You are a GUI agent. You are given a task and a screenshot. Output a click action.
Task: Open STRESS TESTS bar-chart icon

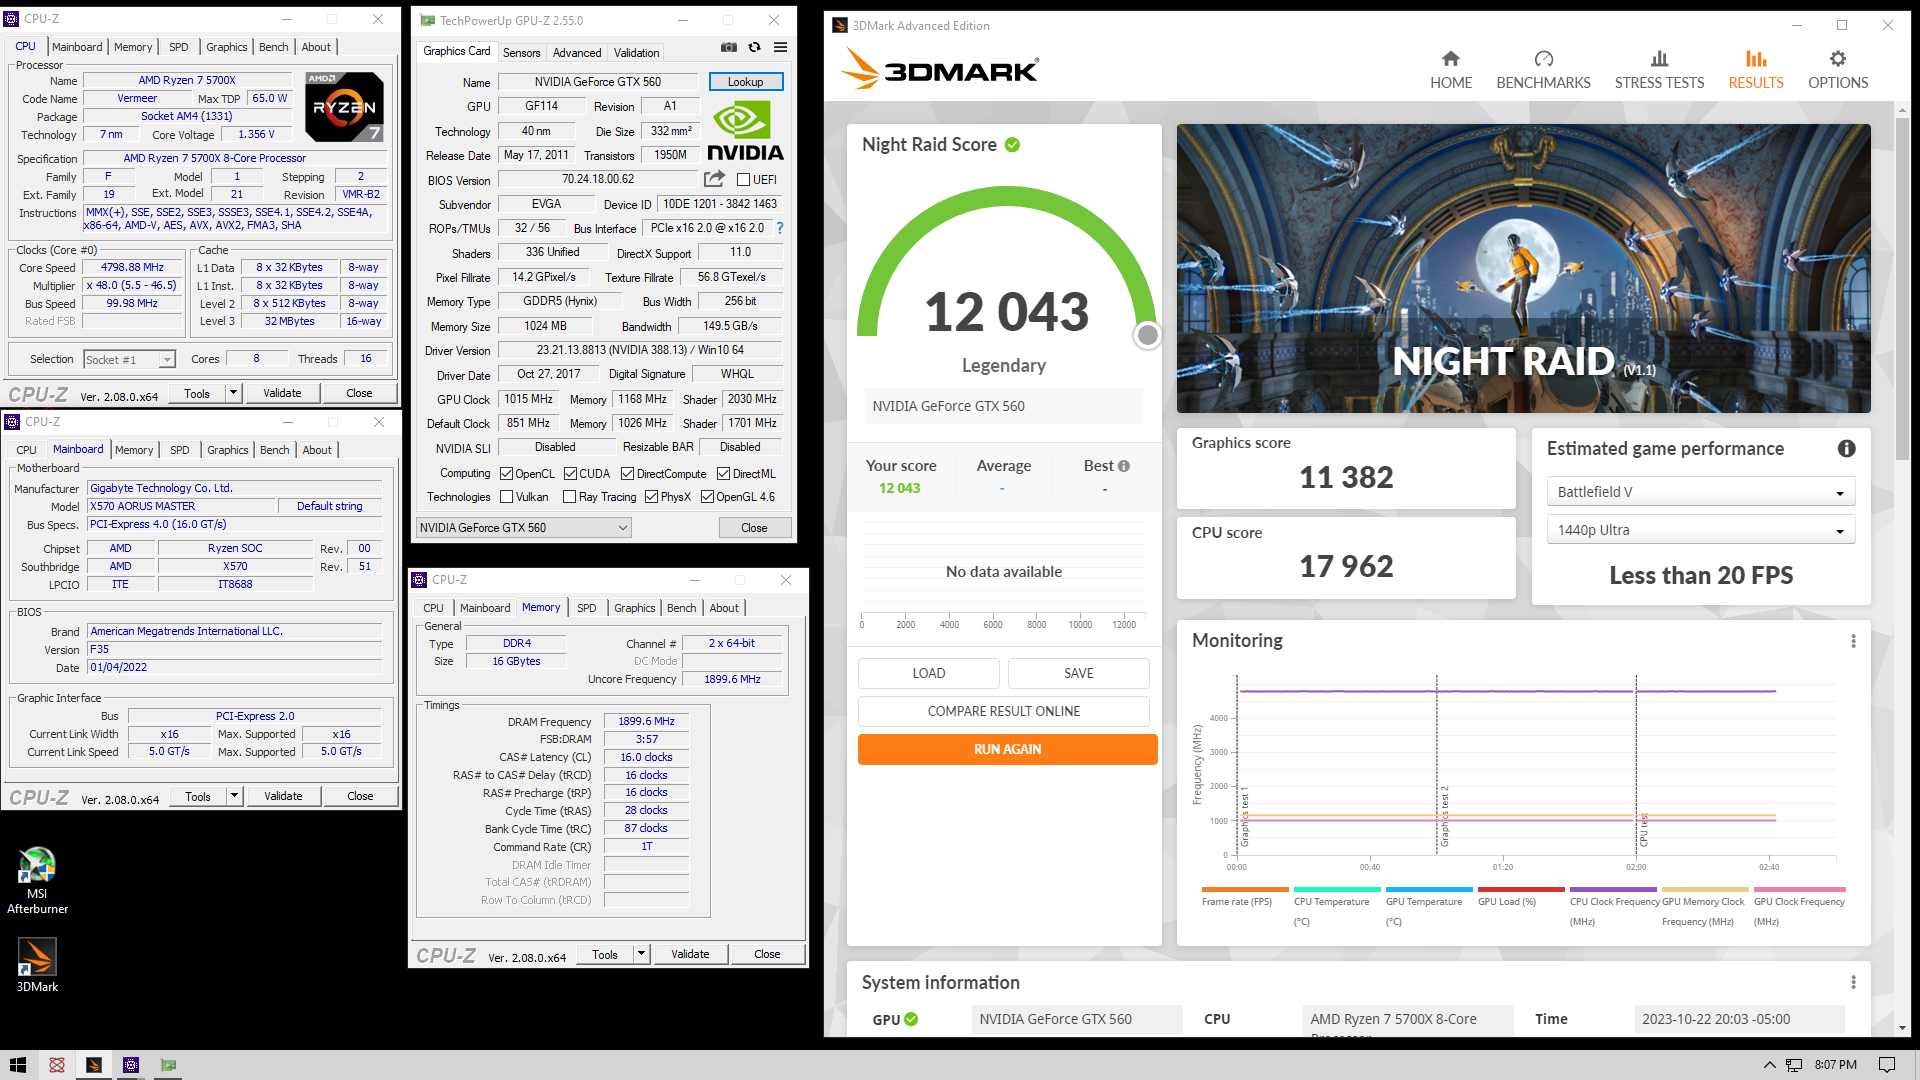(1659, 59)
